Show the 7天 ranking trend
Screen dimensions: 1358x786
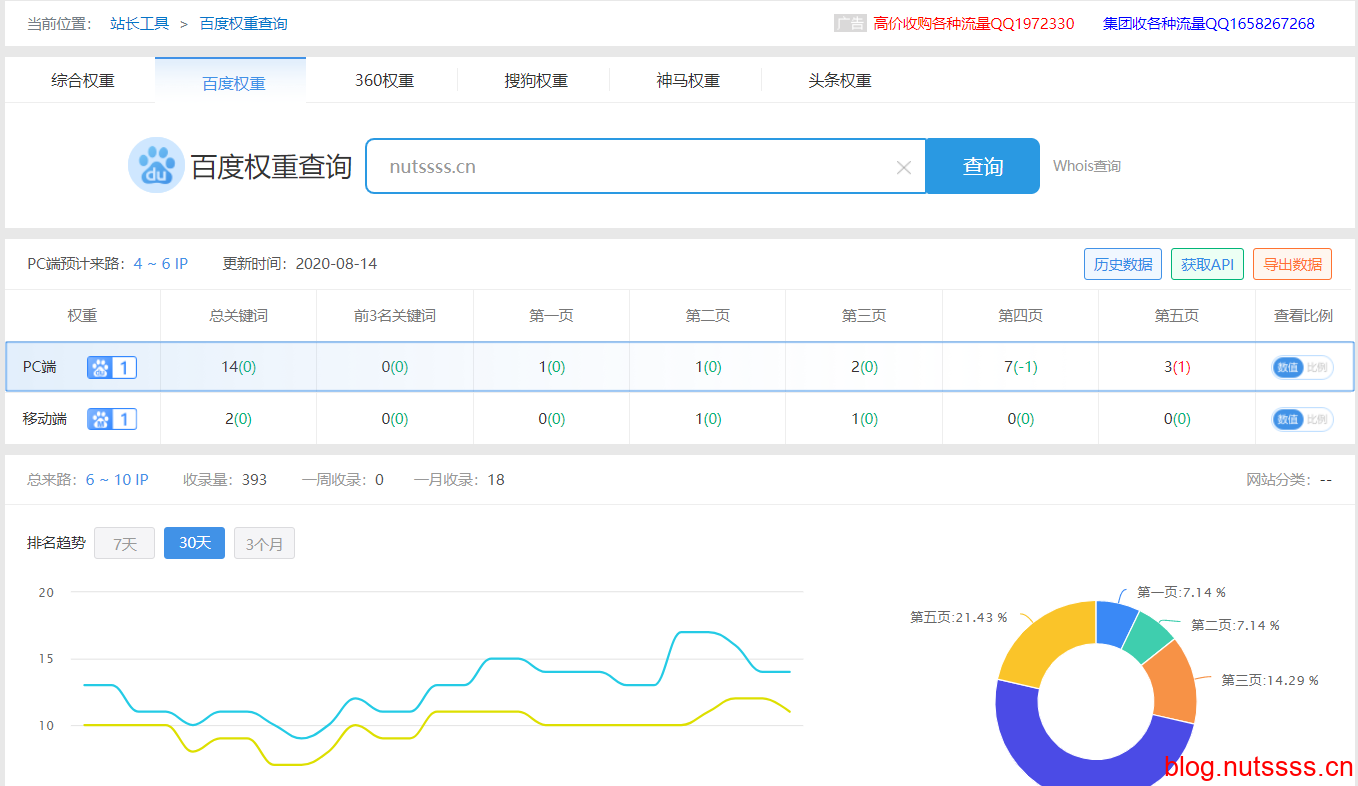pyautogui.click(x=124, y=544)
